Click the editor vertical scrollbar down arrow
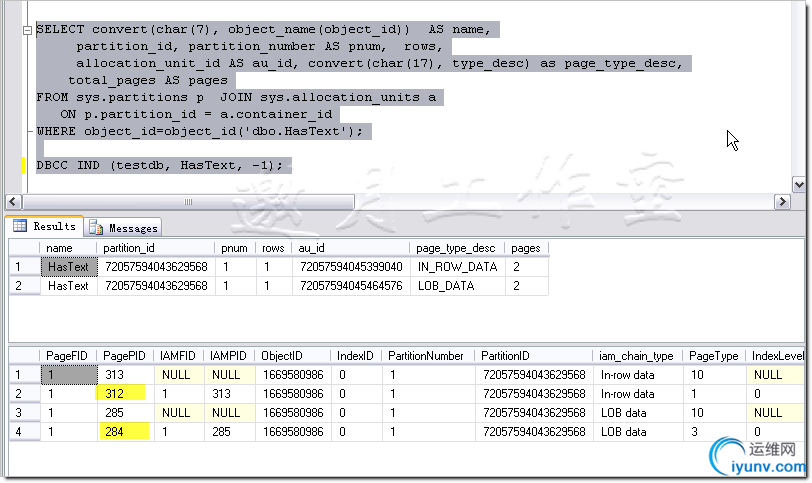This screenshot has height=483, width=812. point(799,184)
